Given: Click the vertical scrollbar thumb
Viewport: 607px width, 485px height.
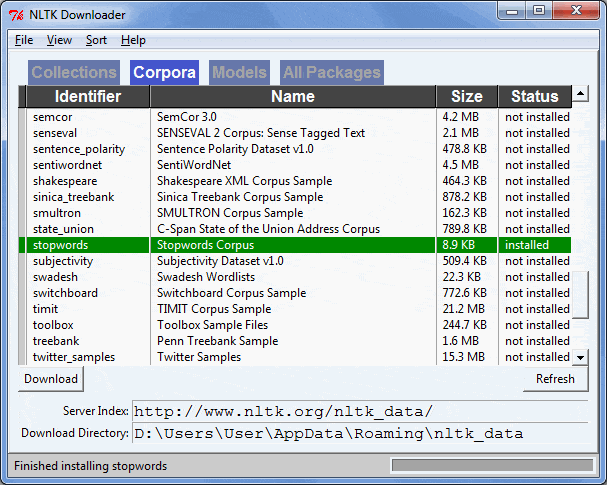Looking at the screenshot, I should point(580,295).
